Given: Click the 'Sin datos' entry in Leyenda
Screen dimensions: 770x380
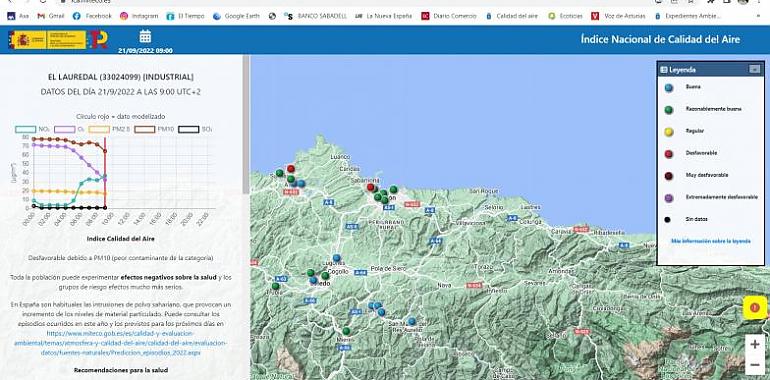Looking at the screenshot, I should click(697, 219).
